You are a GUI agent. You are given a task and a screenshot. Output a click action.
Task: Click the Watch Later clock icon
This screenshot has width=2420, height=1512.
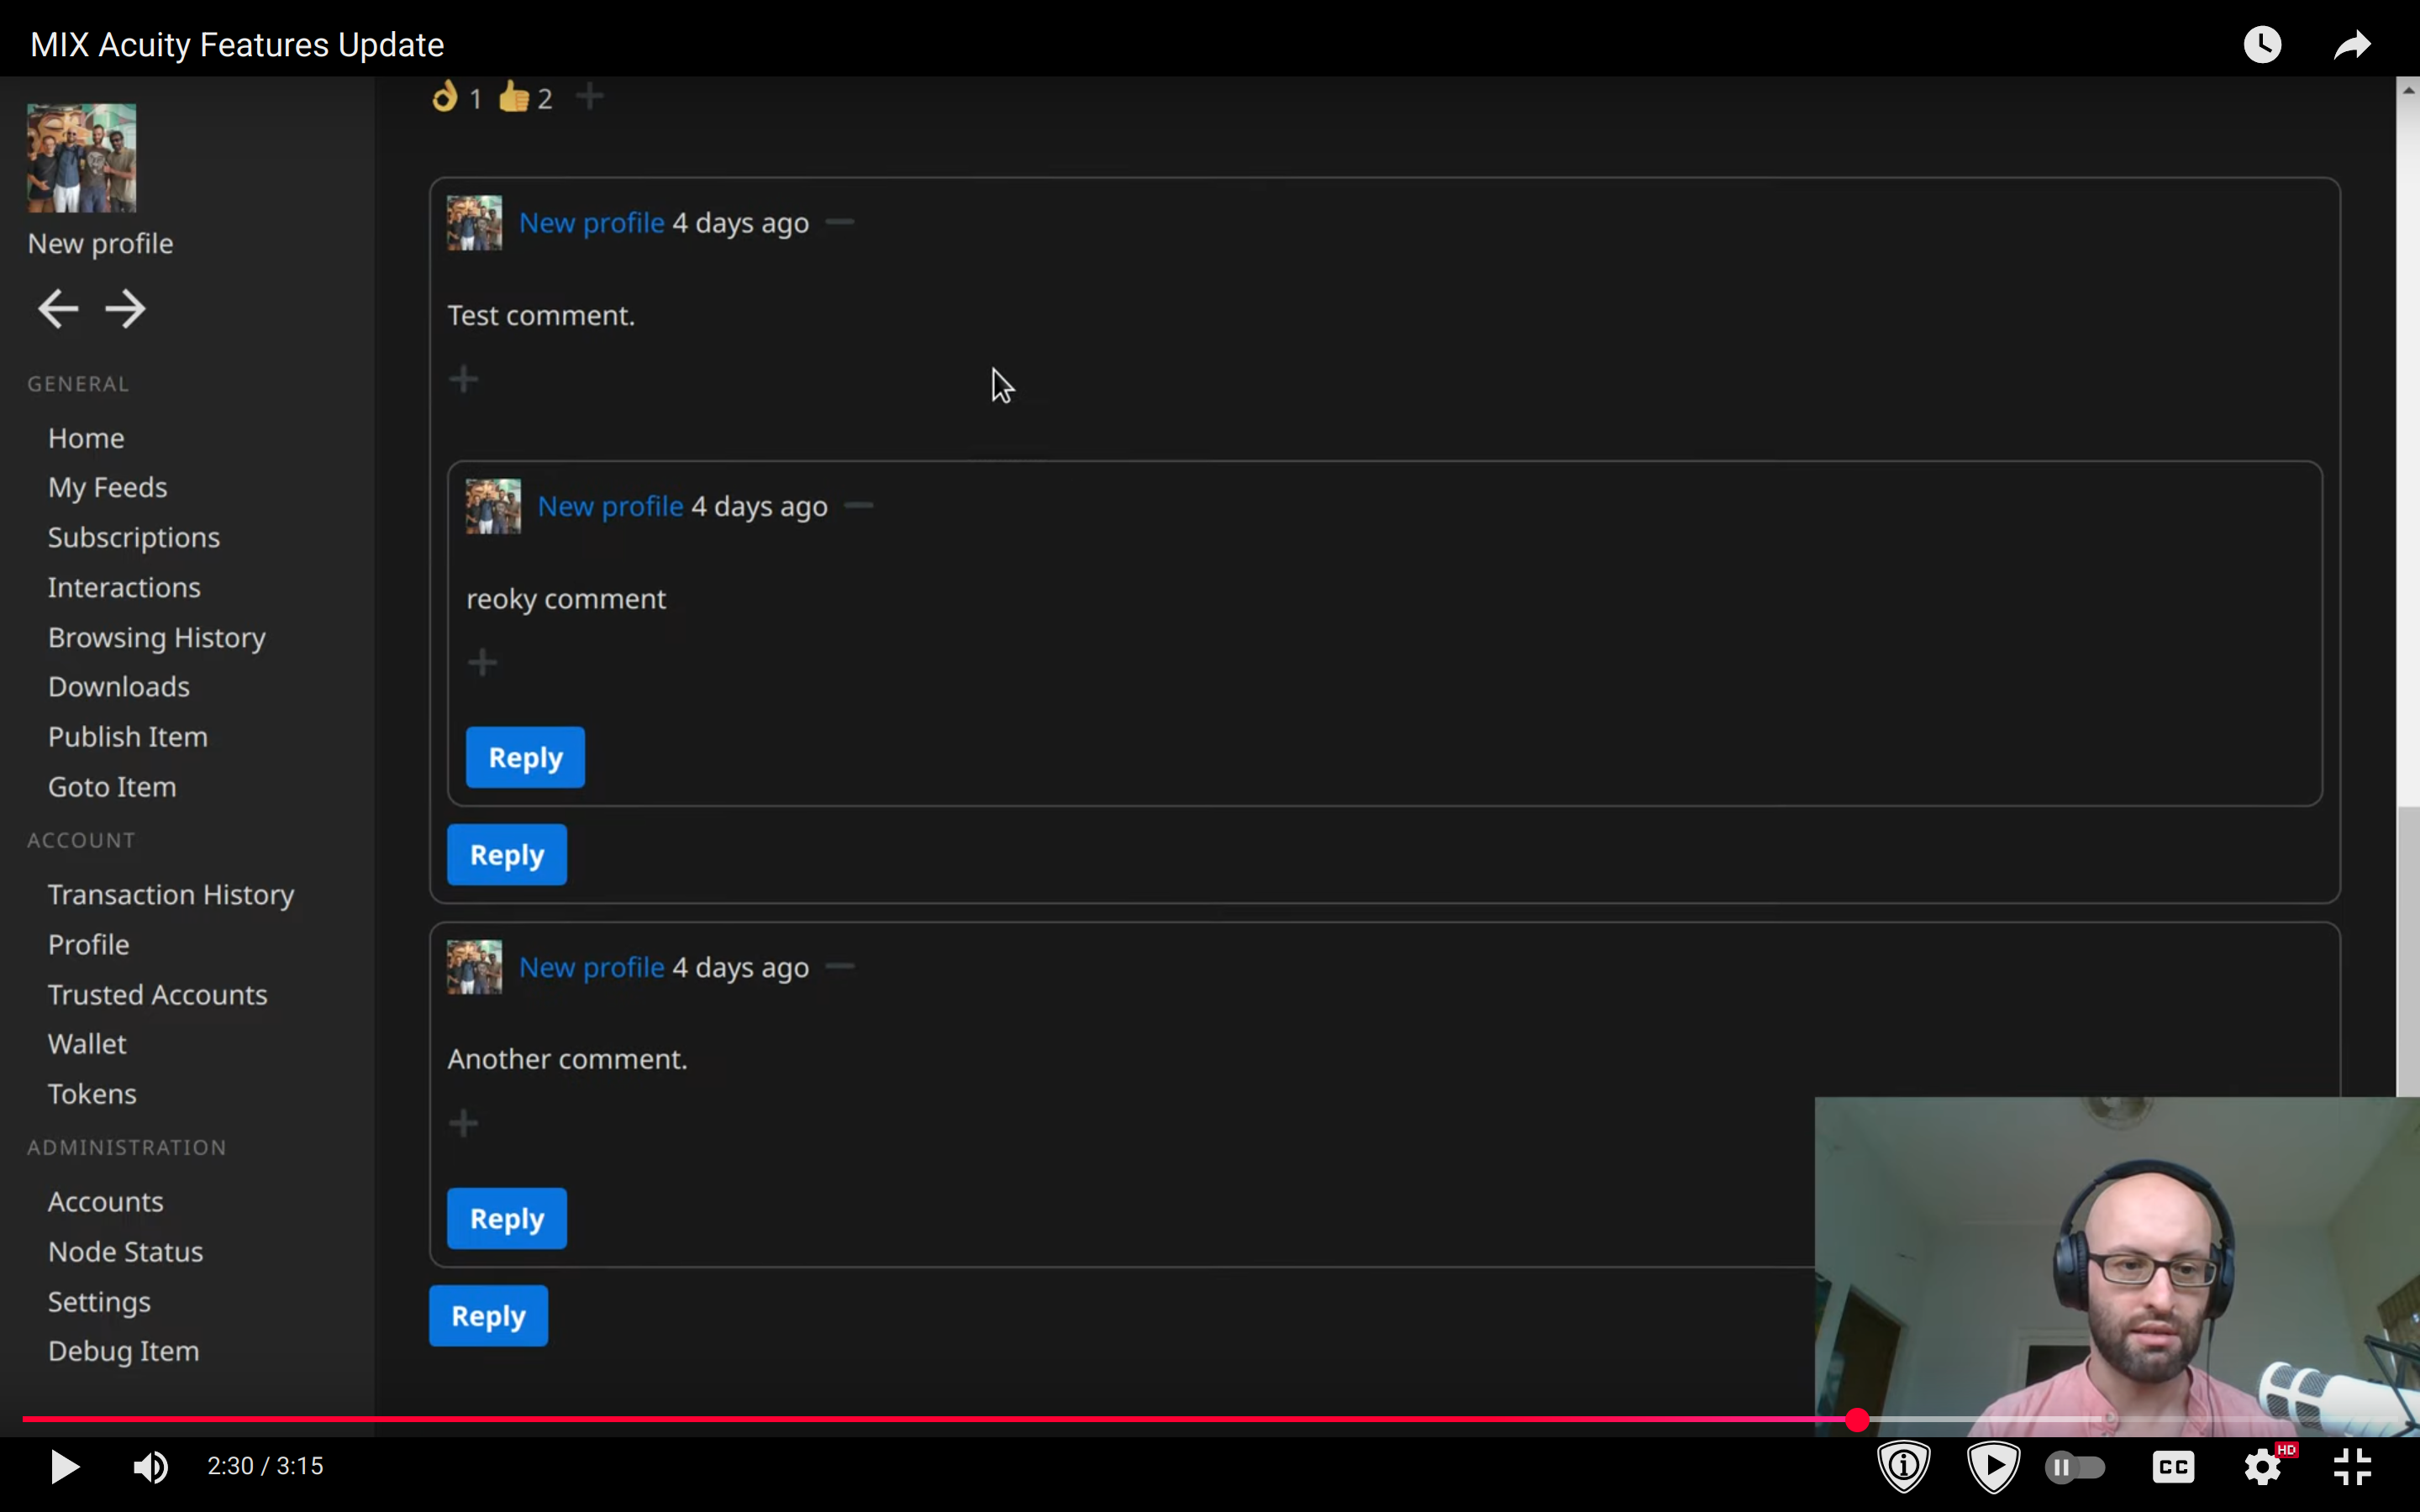(x=2262, y=44)
